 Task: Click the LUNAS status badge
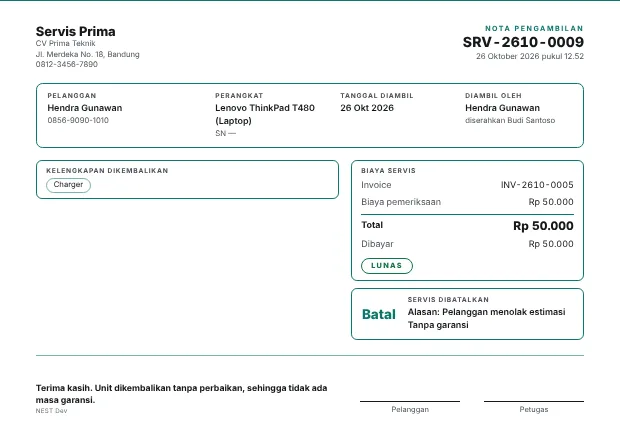click(387, 266)
